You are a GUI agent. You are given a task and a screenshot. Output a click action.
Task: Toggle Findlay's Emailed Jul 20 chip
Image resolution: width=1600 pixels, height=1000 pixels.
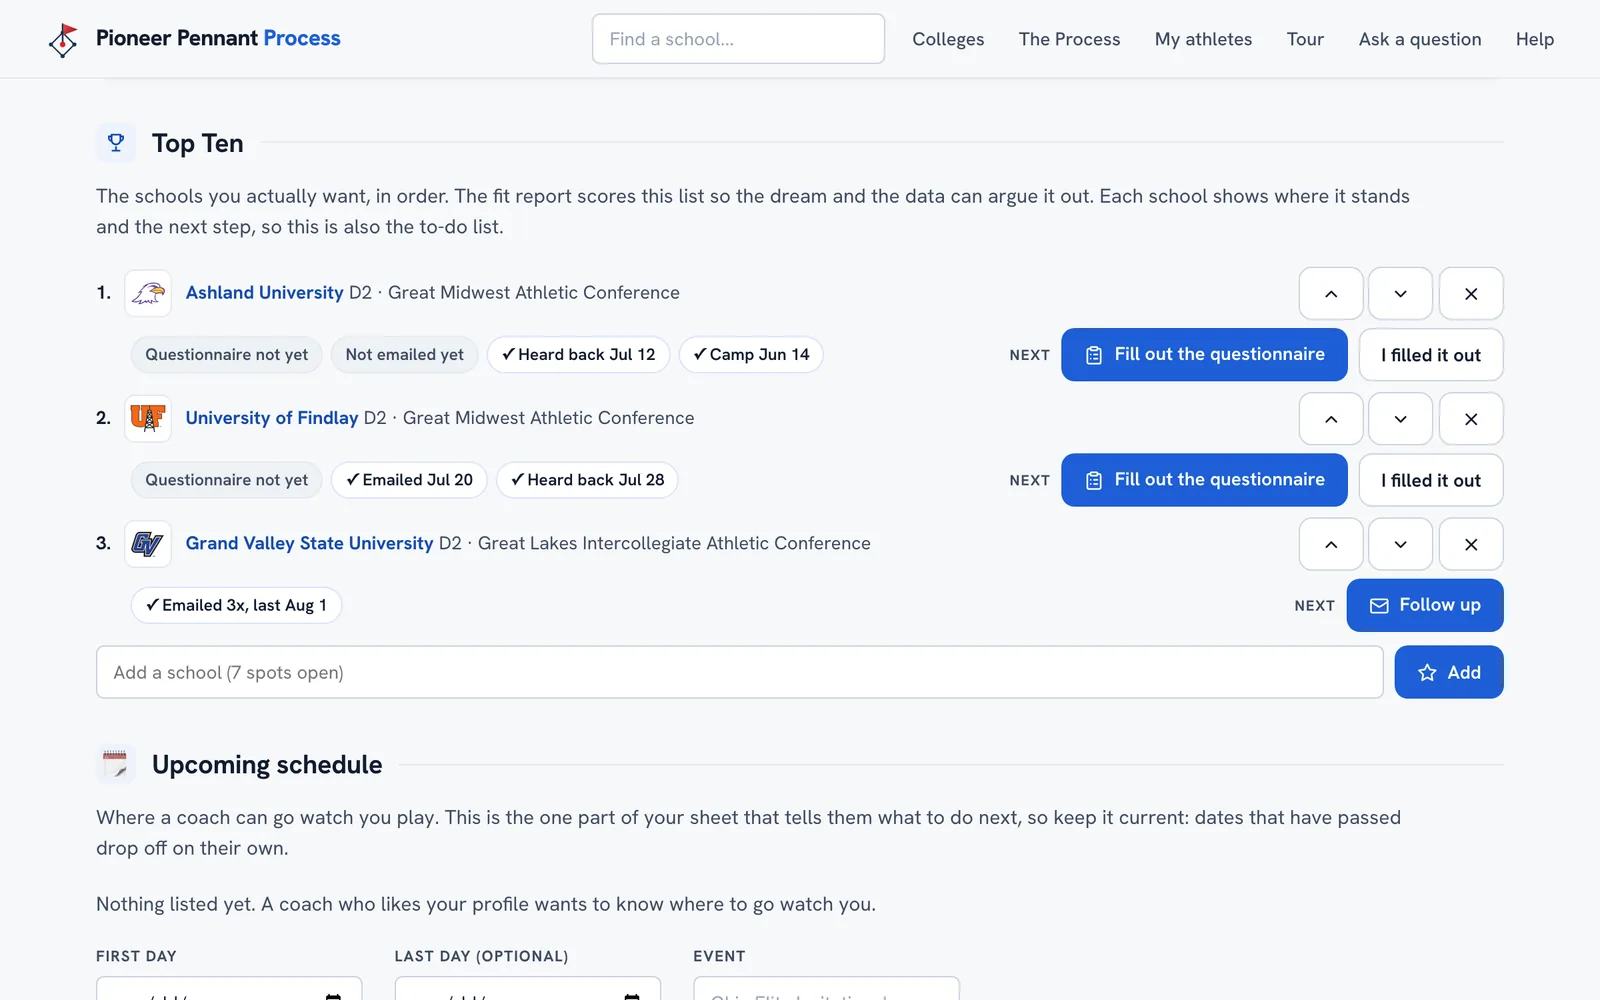pyautogui.click(x=409, y=480)
